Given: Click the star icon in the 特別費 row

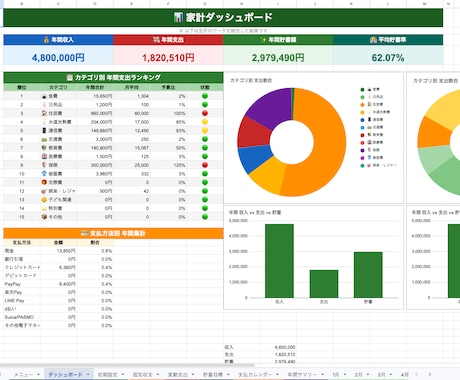Looking at the screenshot, I should click(44, 208).
